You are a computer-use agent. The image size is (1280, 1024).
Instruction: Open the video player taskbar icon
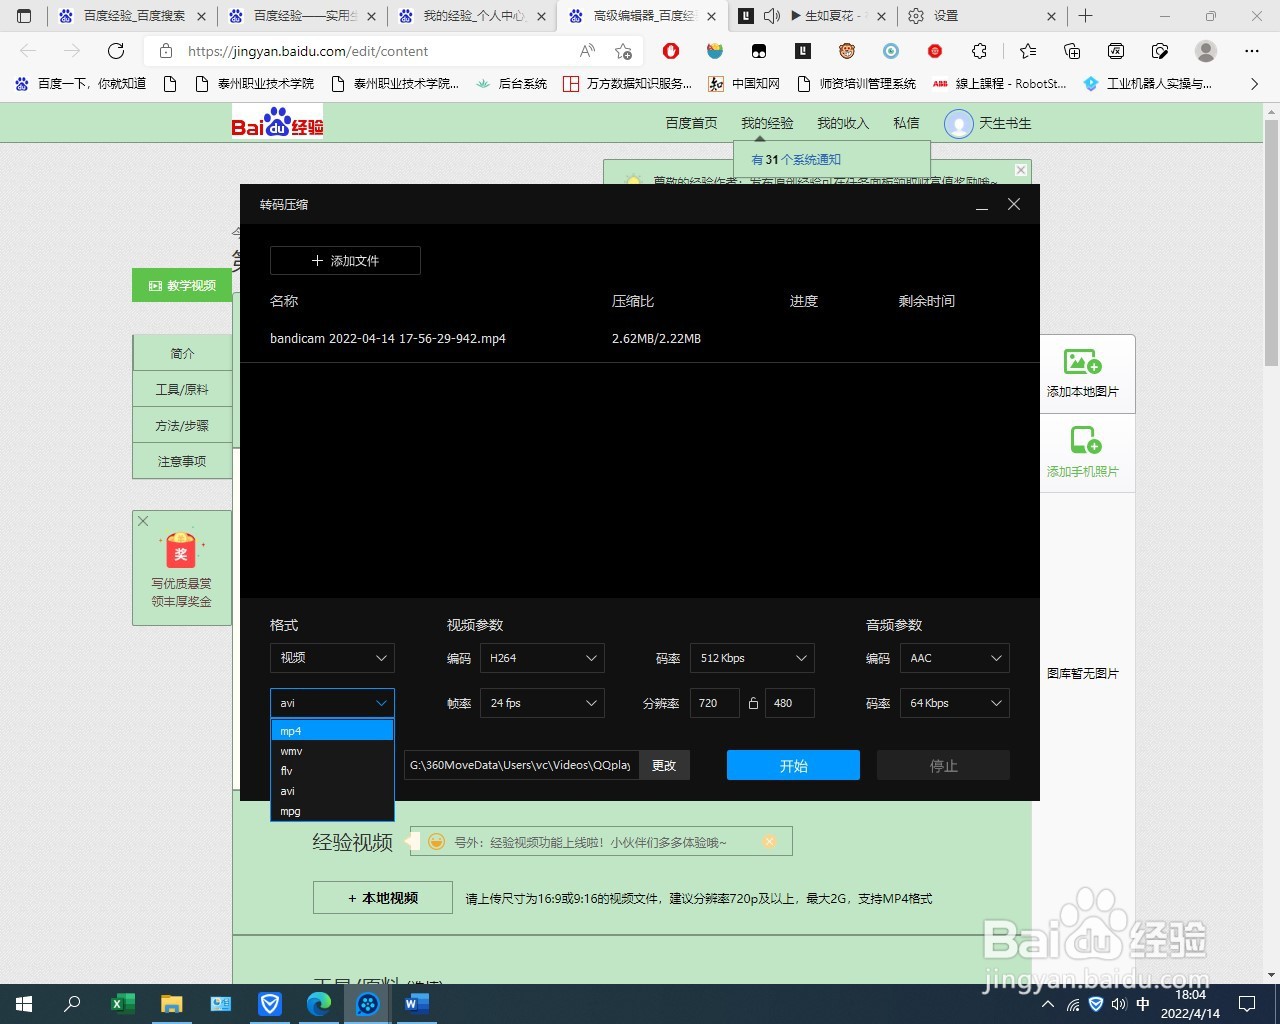point(368,1004)
